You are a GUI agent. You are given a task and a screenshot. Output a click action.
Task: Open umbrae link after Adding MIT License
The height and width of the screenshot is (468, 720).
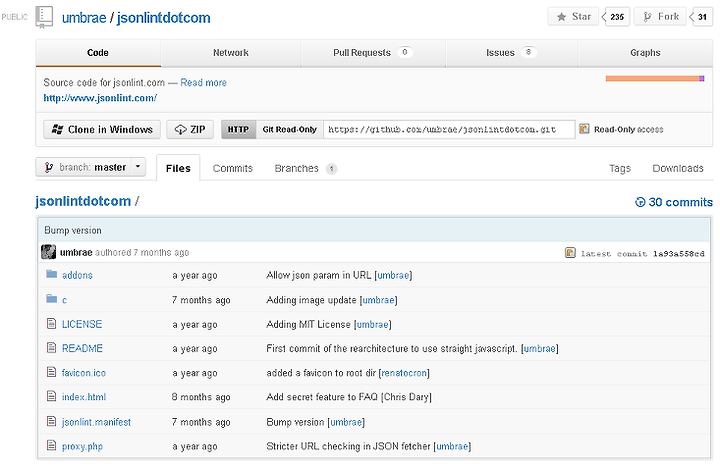point(372,324)
